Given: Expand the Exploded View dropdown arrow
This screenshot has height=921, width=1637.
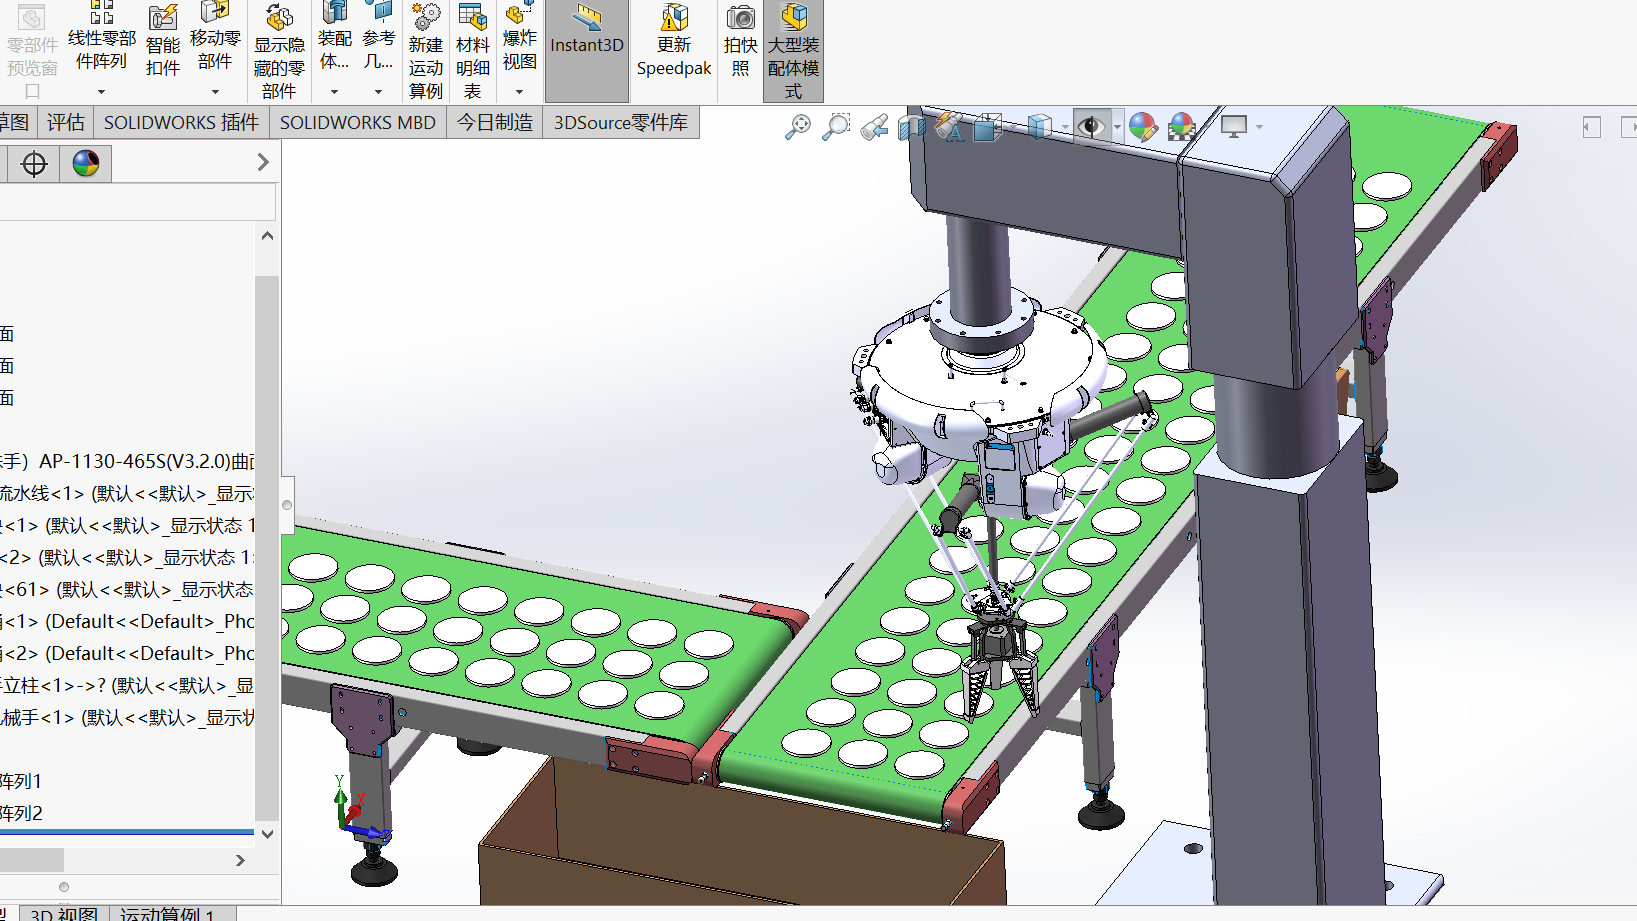Looking at the screenshot, I should tap(520, 92).
